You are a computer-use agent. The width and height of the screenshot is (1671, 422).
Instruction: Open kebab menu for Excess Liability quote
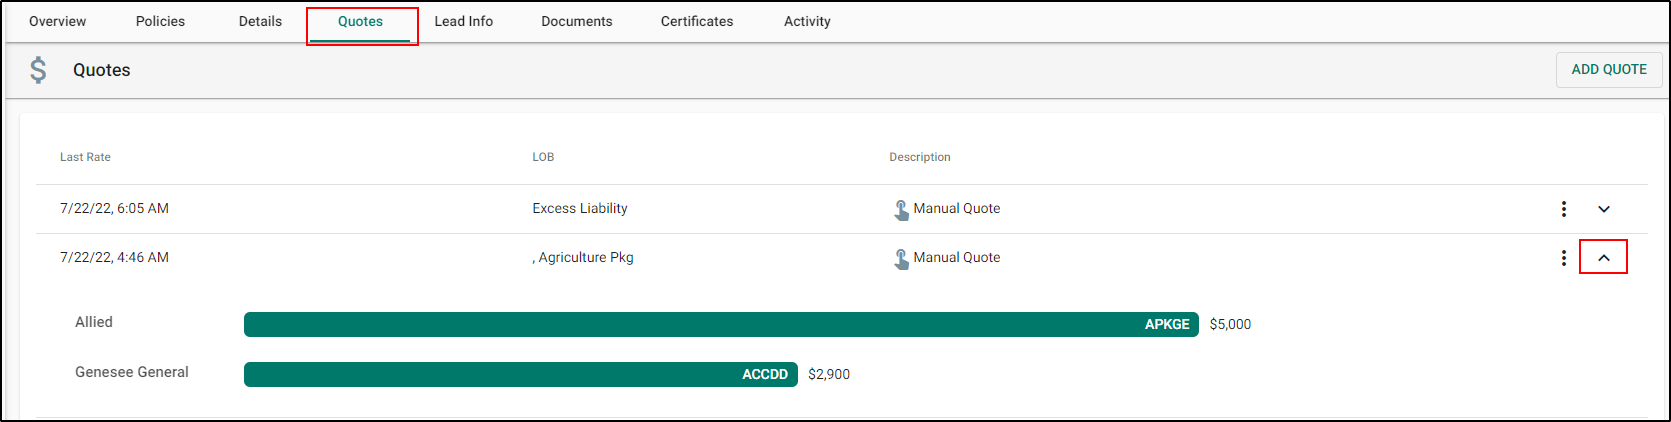[x=1564, y=209]
